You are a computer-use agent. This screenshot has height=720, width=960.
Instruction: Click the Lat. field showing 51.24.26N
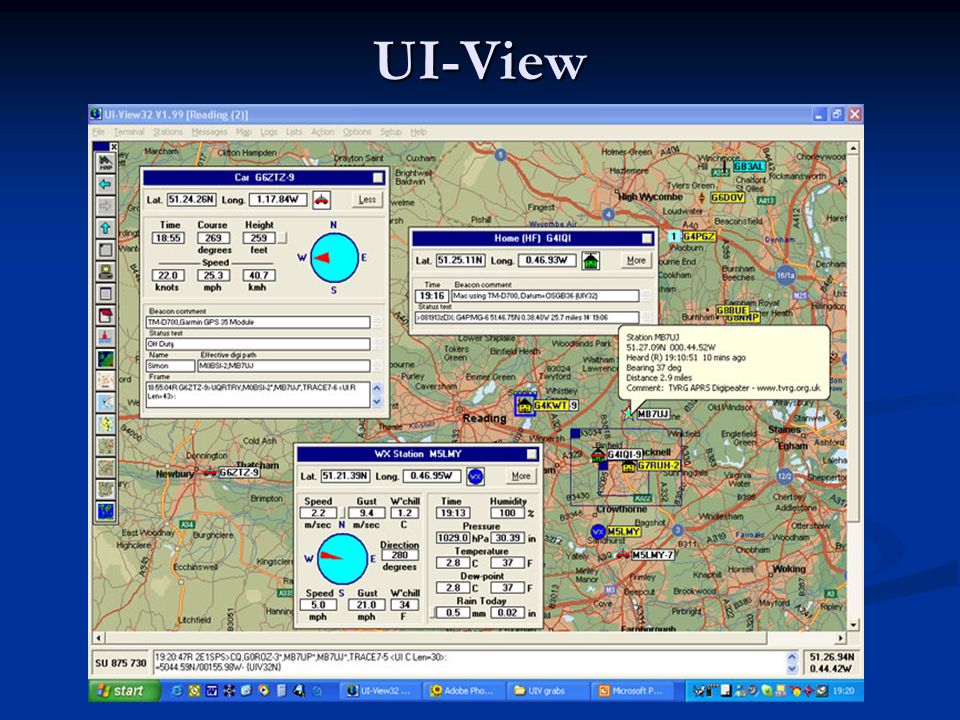(x=192, y=200)
